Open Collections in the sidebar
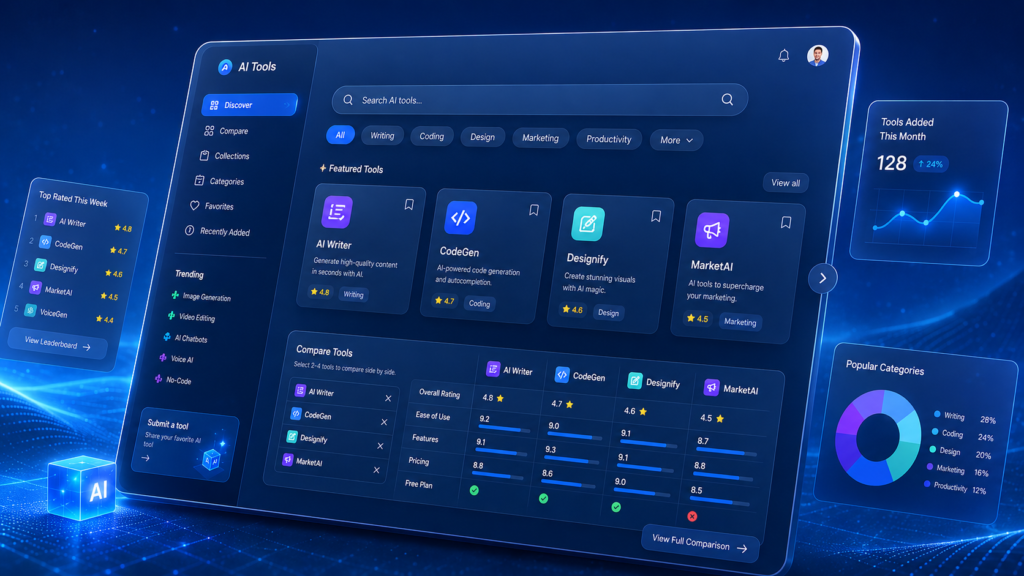This screenshot has width=1024, height=576. (x=225, y=156)
